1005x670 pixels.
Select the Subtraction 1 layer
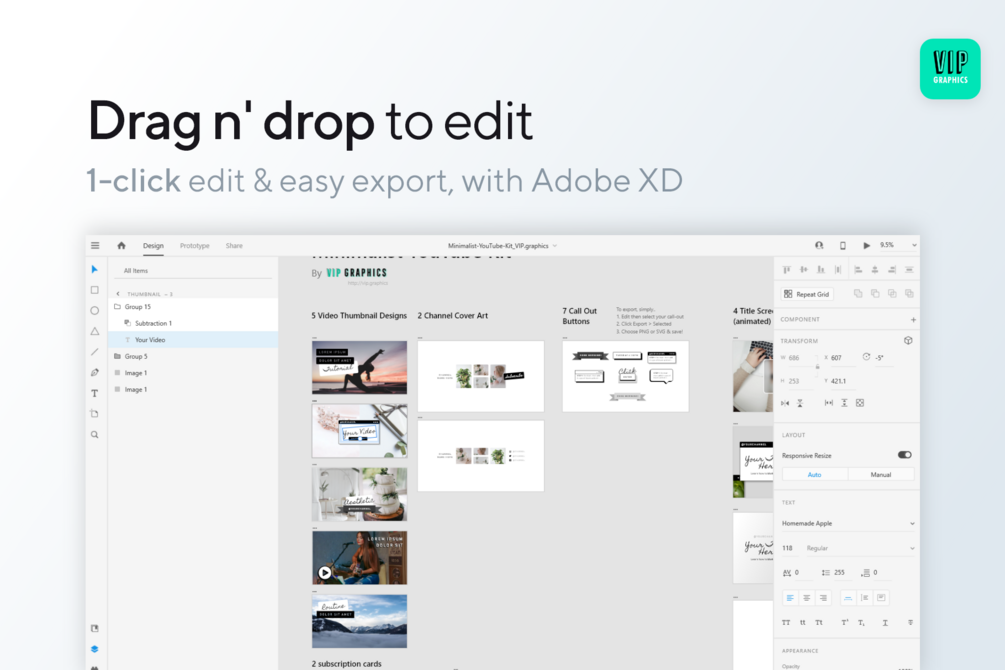click(x=193, y=323)
